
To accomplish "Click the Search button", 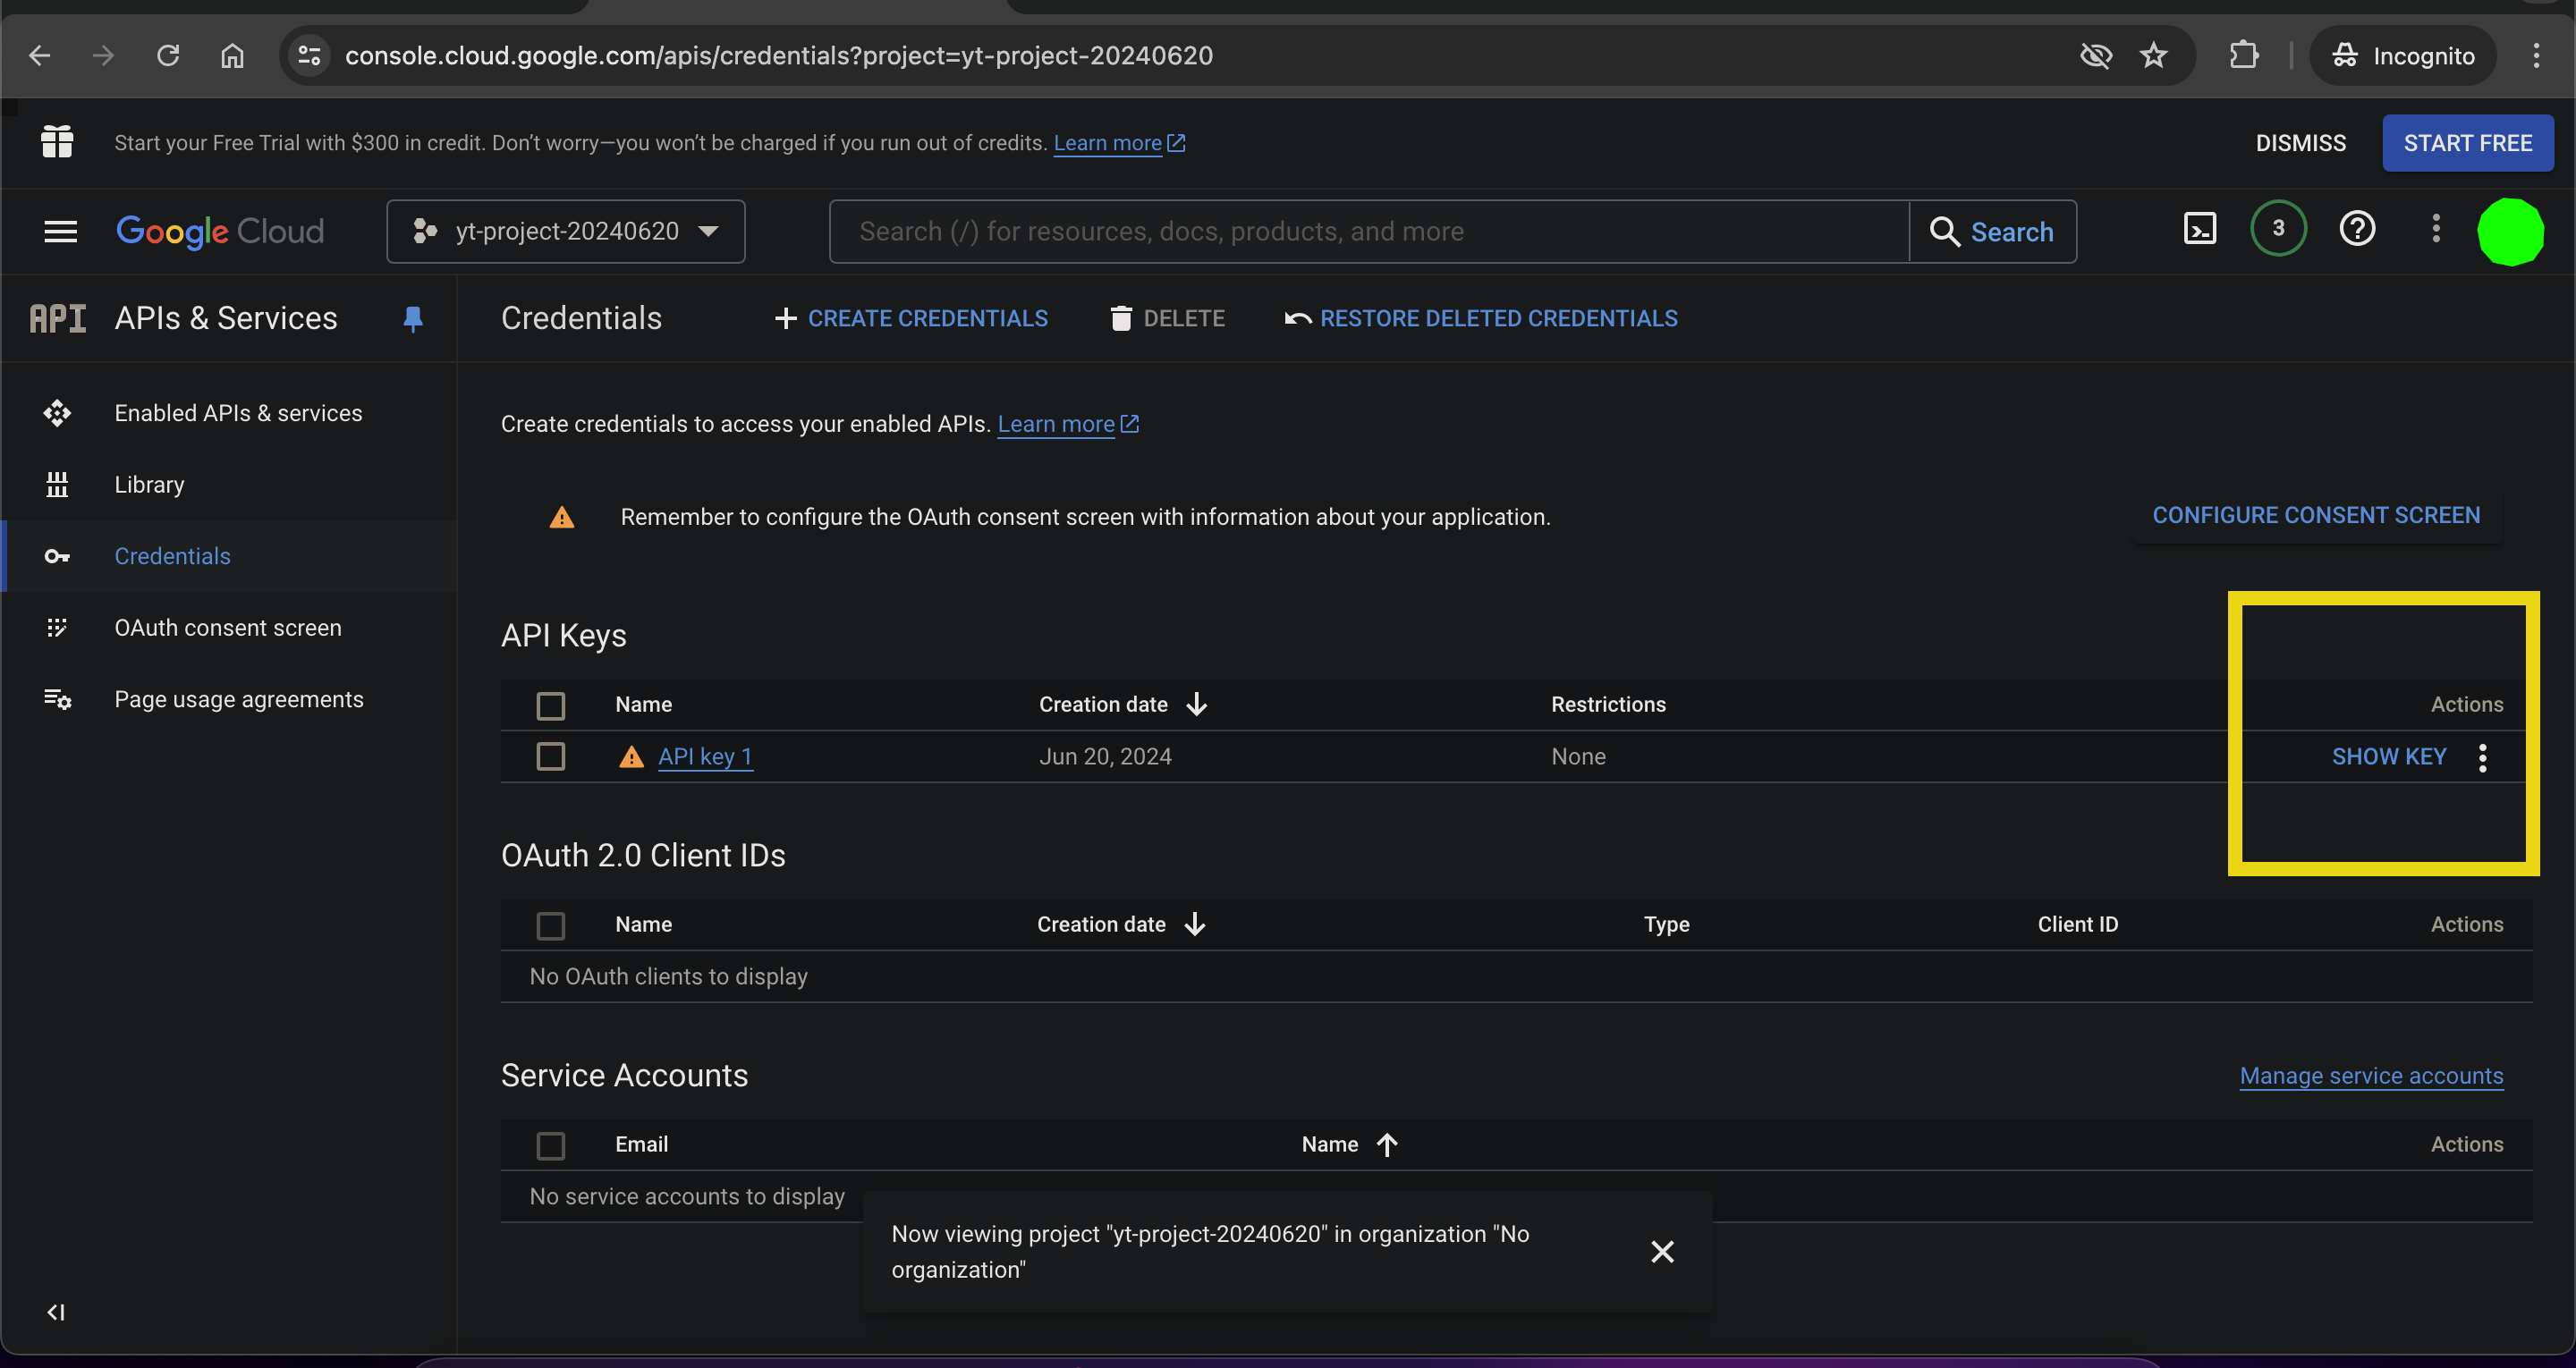I will pos(1992,232).
